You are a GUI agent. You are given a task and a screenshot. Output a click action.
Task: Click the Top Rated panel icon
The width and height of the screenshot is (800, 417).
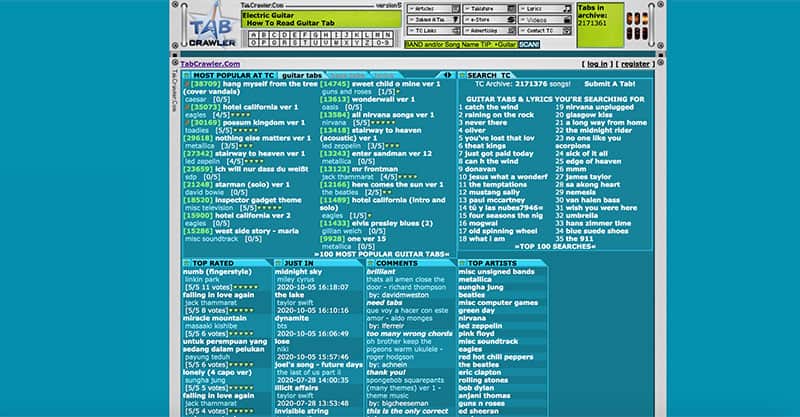tap(187, 263)
